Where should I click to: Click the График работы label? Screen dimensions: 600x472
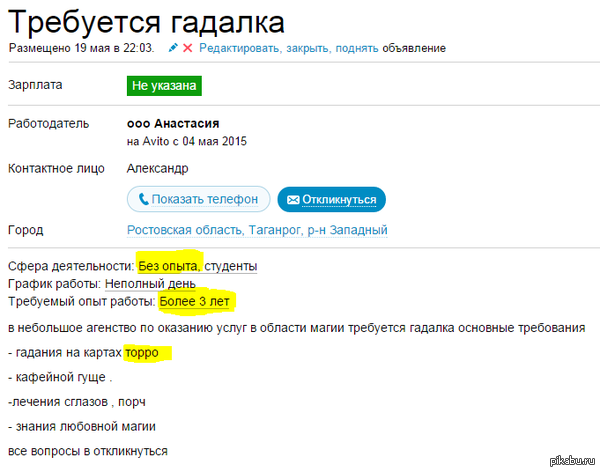[x=55, y=284]
